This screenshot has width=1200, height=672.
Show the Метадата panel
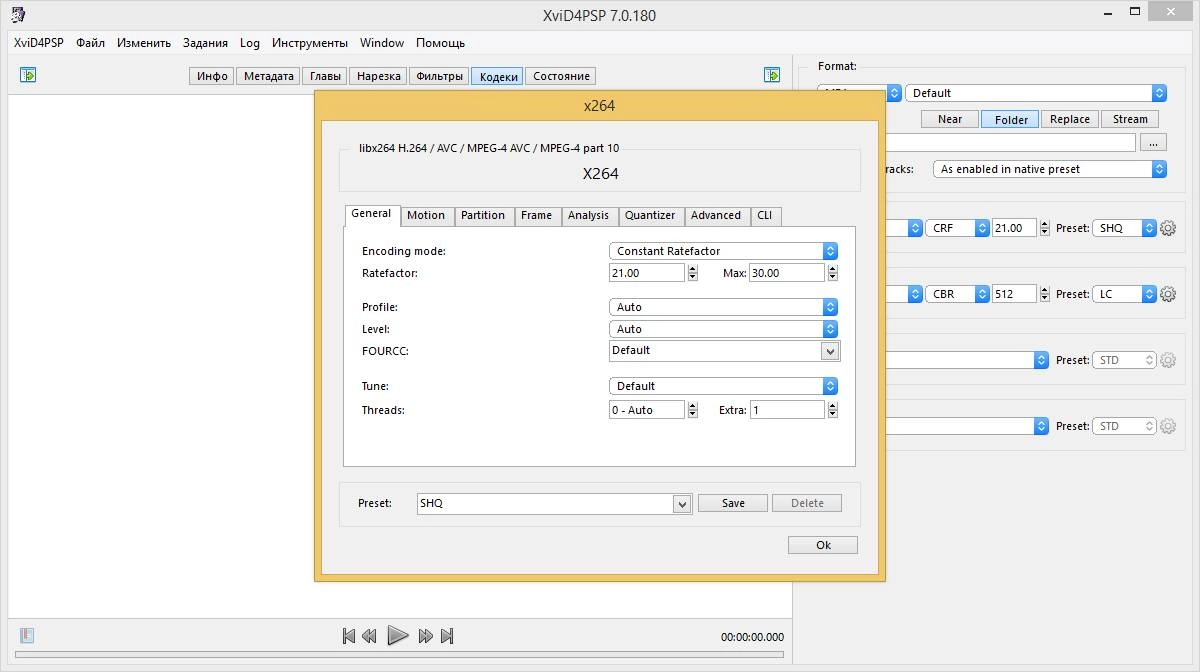pyautogui.click(x=269, y=76)
